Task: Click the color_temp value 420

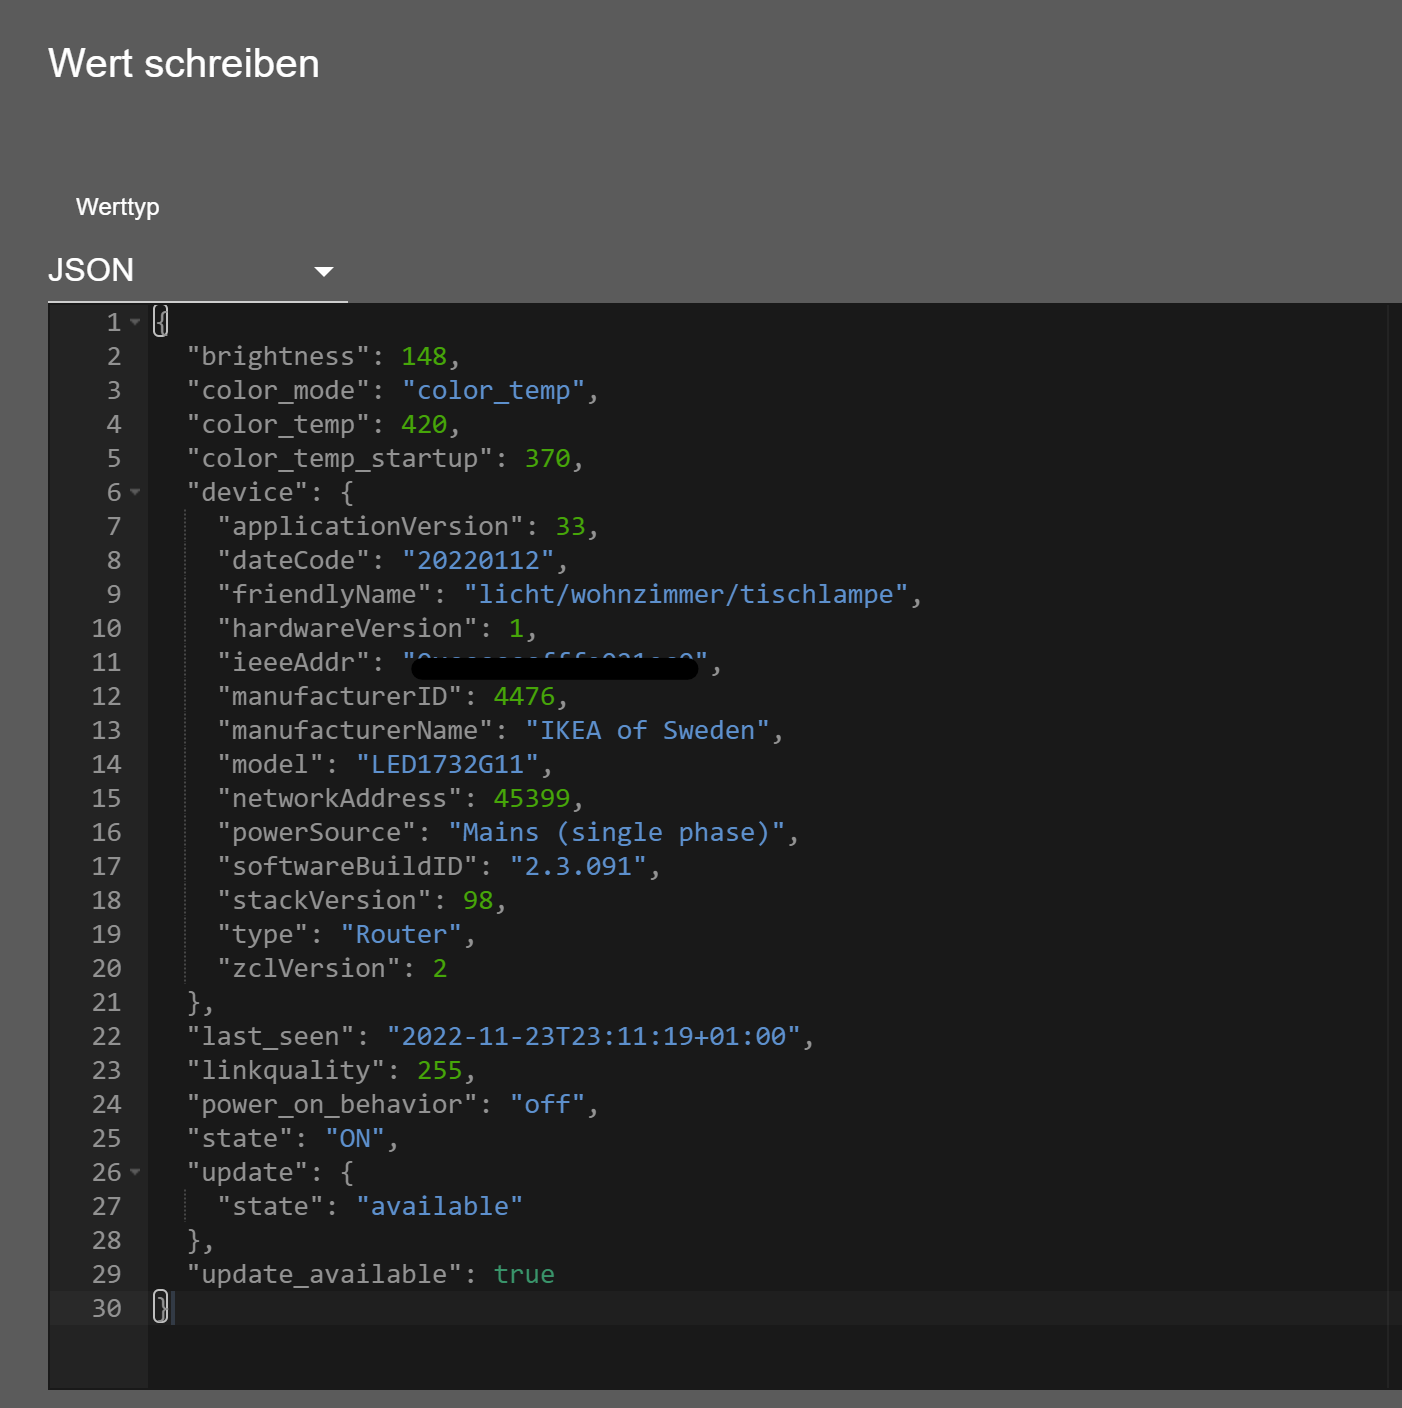Action: [x=424, y=425]
